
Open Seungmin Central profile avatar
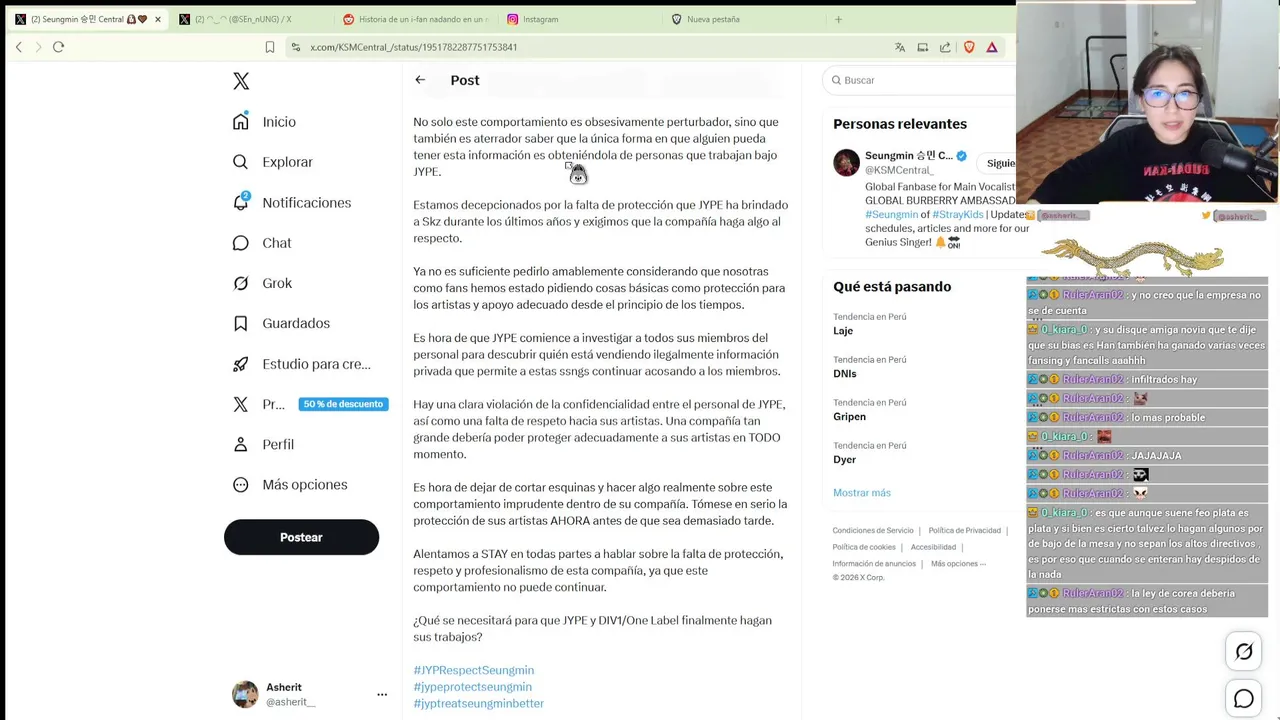[x=847, y=163]
